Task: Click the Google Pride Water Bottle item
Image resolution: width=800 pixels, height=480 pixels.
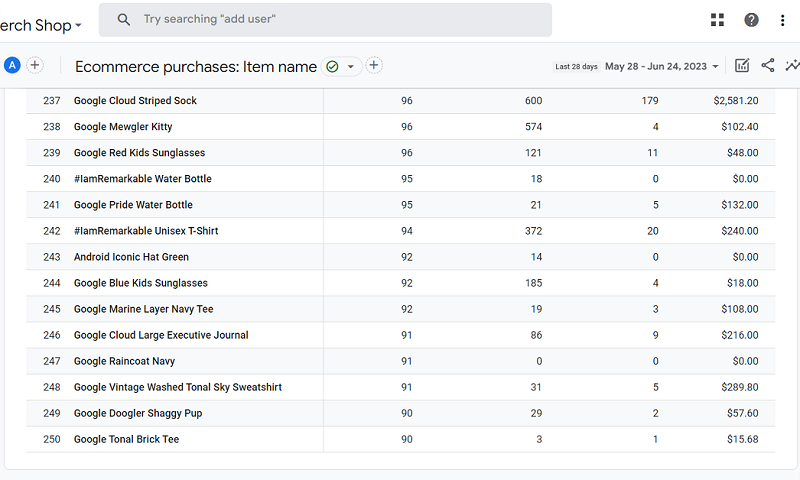Action: click(133, 205)
